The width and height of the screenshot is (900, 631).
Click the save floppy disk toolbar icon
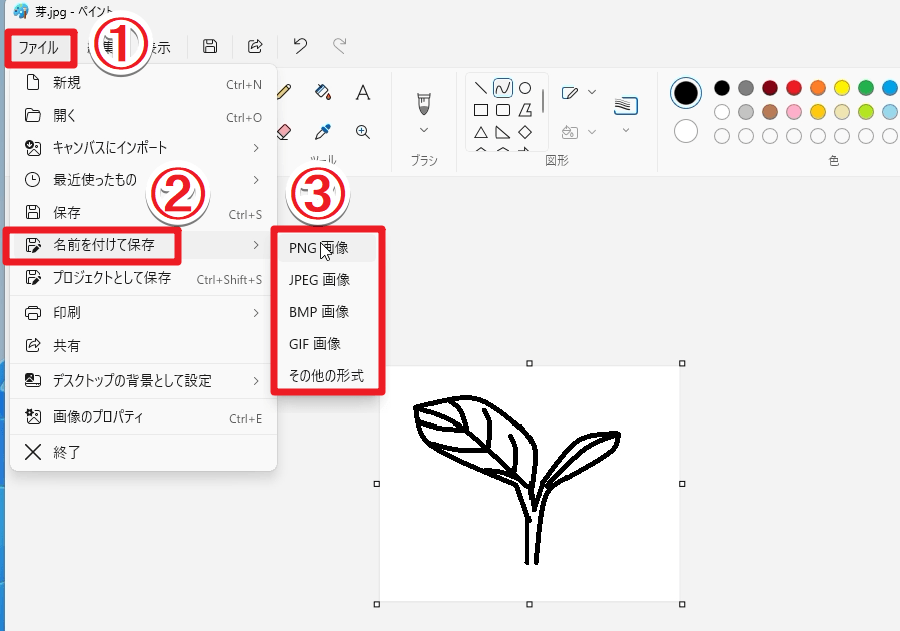[x=210, y=47]
